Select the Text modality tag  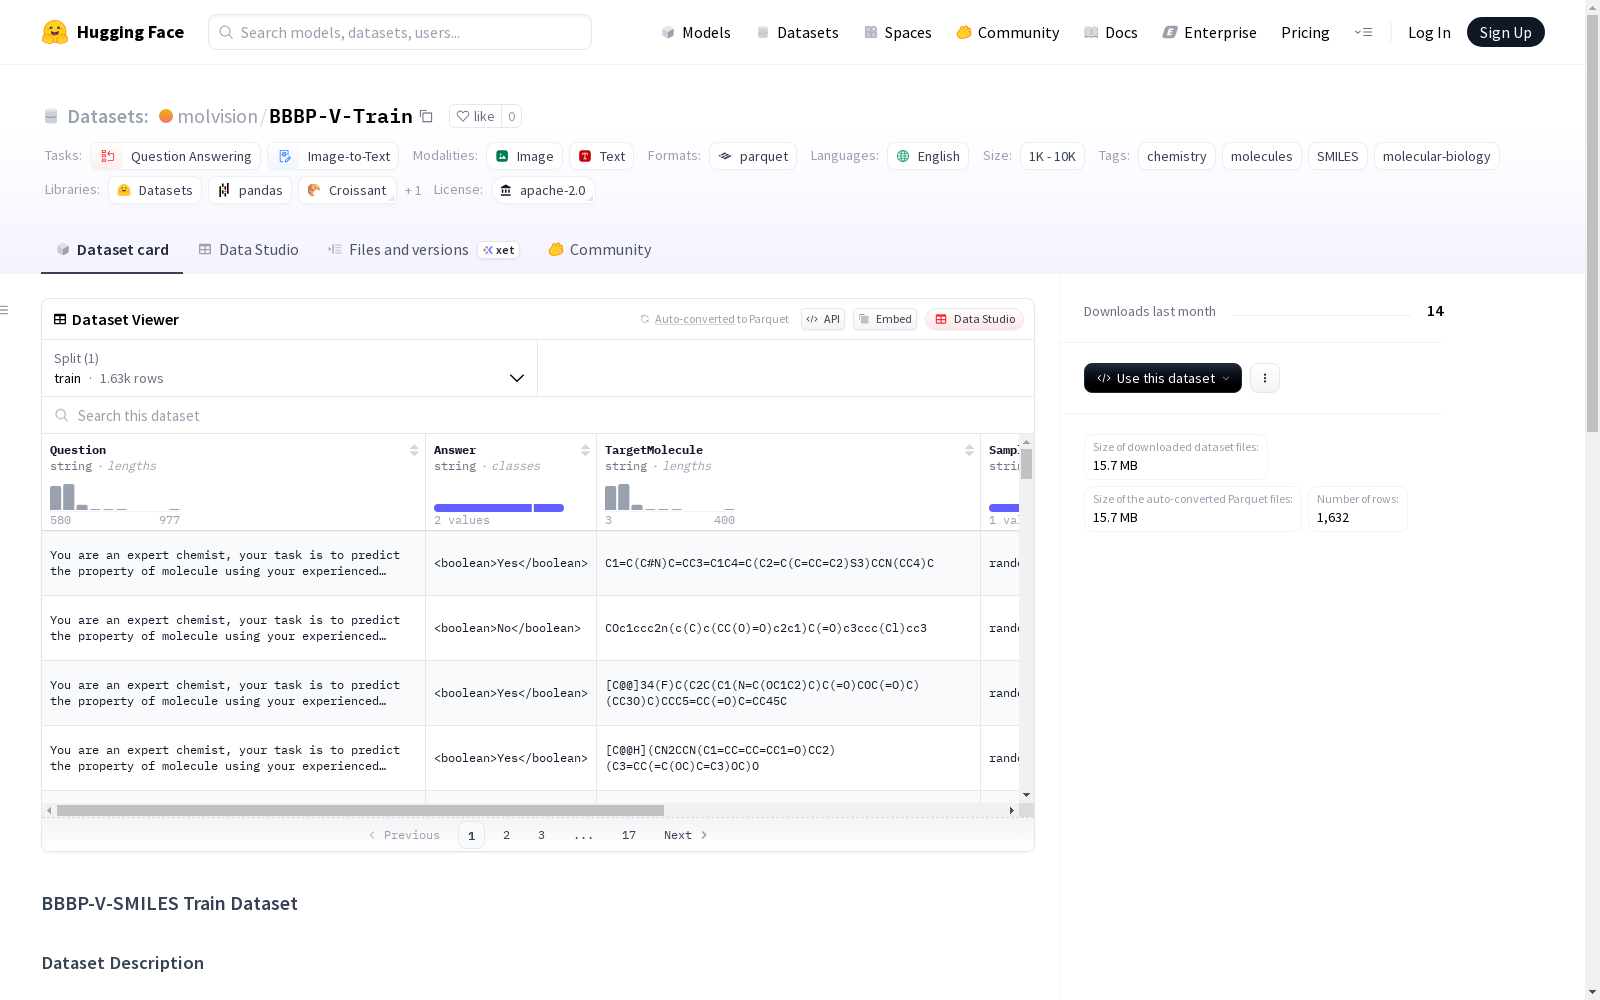click(x=602, y=156)
